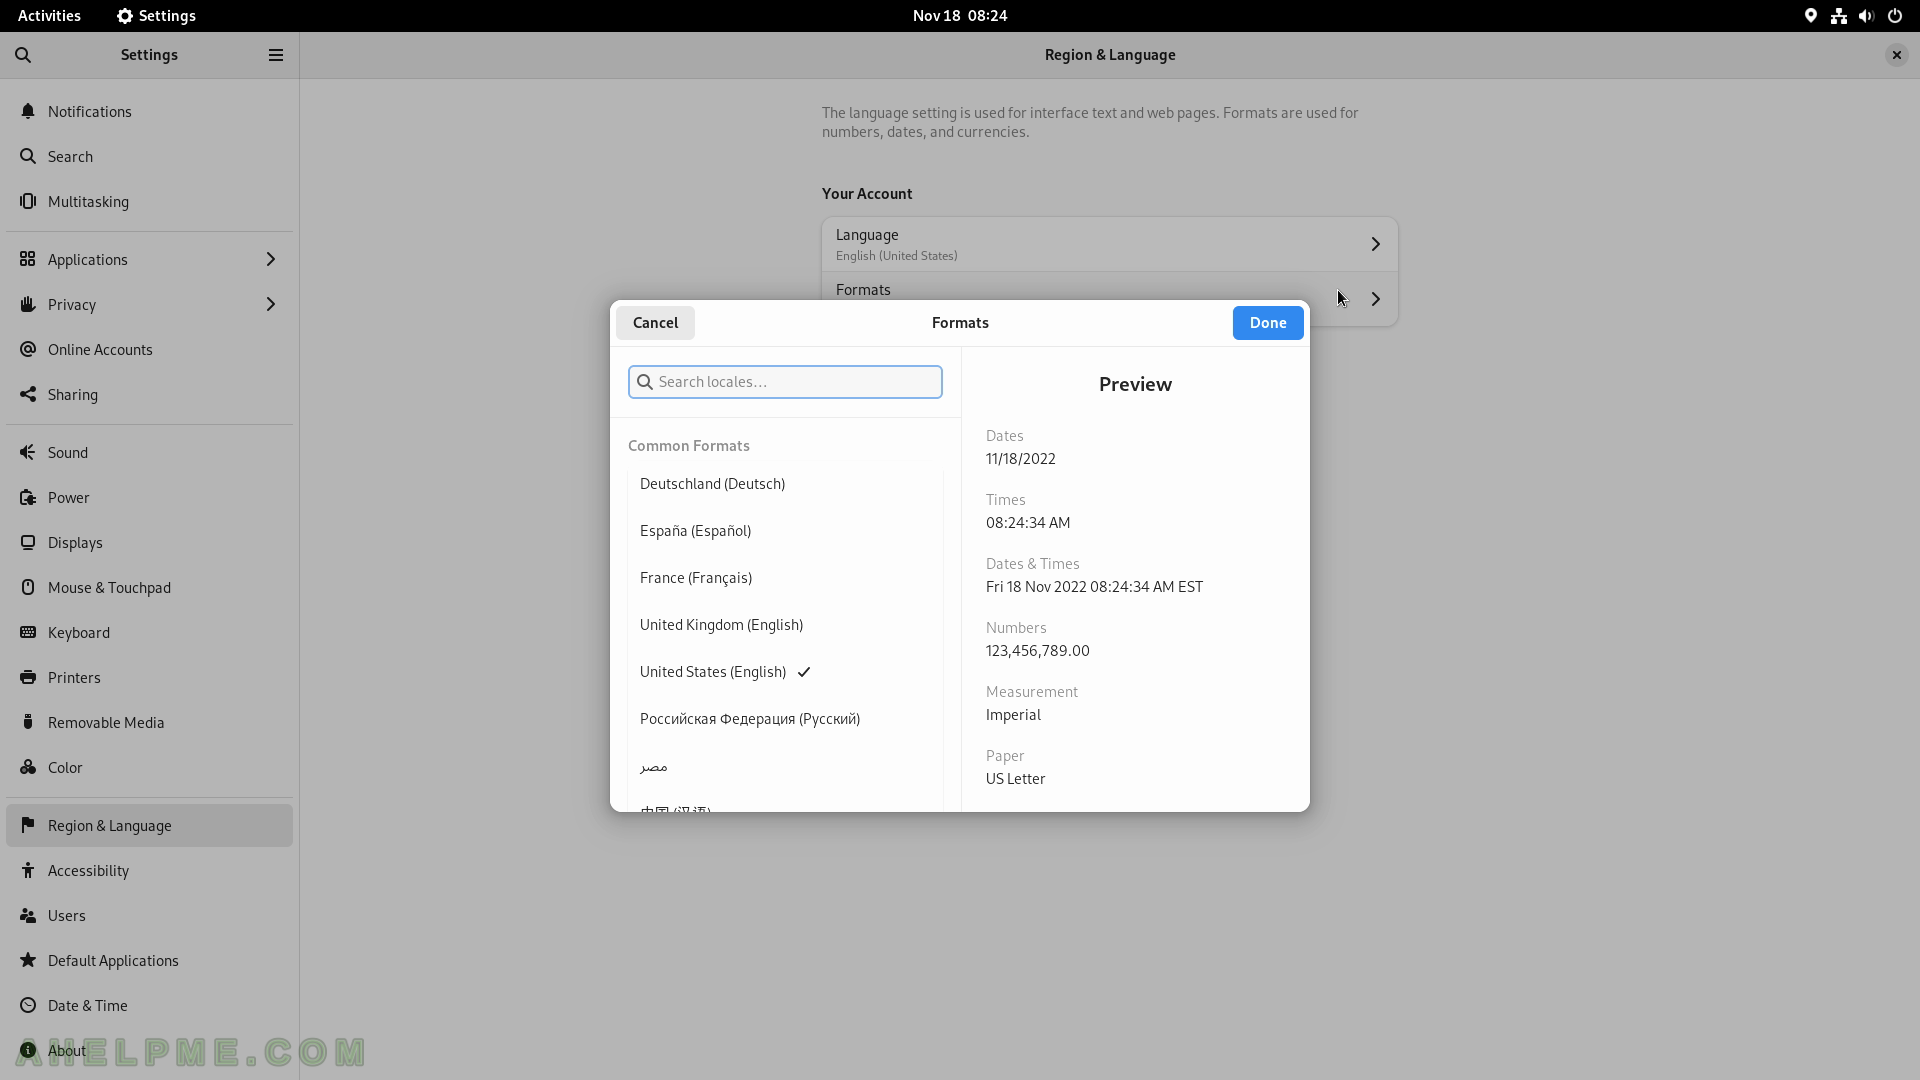Viewport: 1920px width, 1080px height.
Task: Select España (Español) format
Action: coord(785,531)
